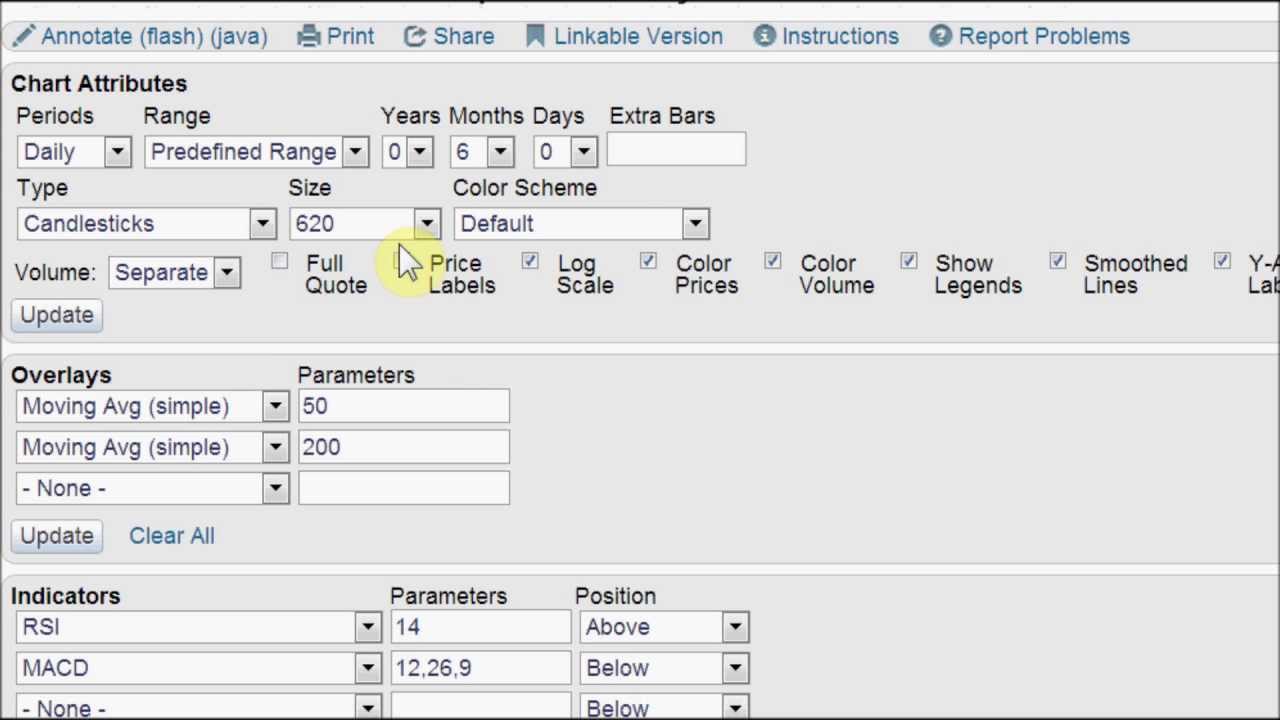Open RSI position dropdown showing Above

pyautogui.click(x=664, y=627)
